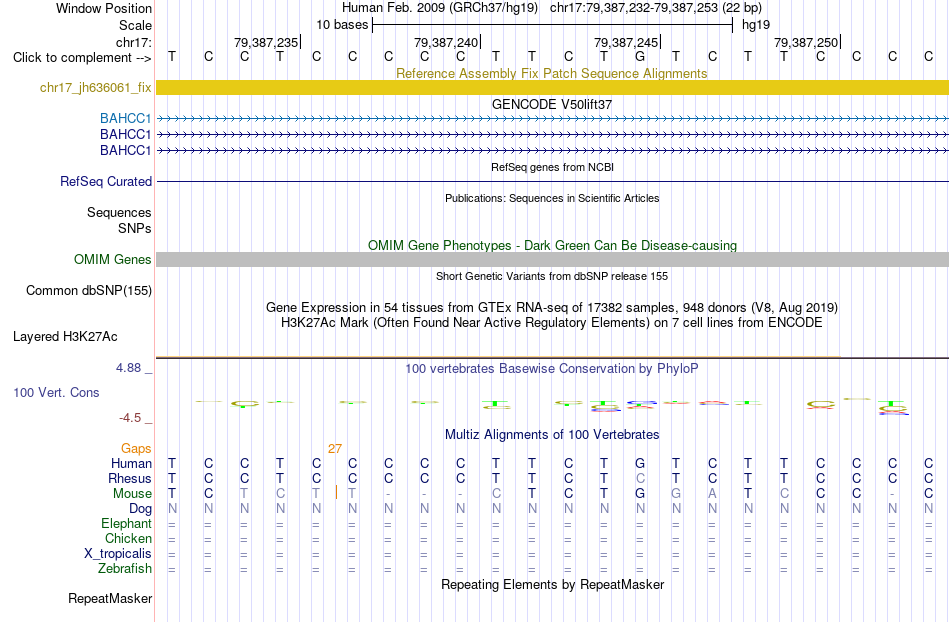Click the SNPs publications sub-label

click(135, 228)
